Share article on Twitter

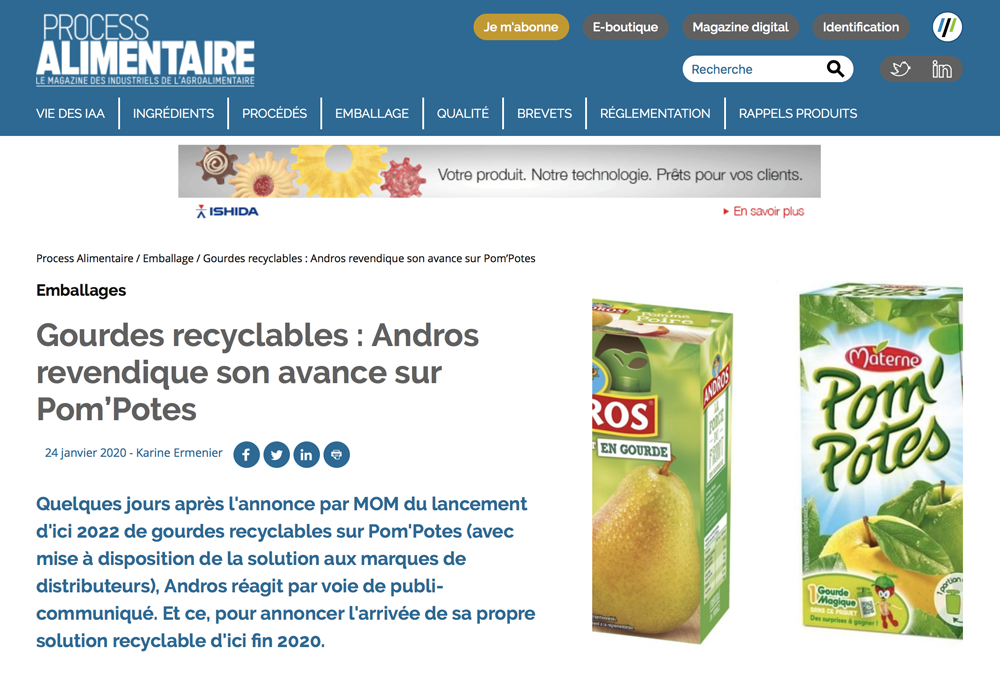click(x=276, y=455)
